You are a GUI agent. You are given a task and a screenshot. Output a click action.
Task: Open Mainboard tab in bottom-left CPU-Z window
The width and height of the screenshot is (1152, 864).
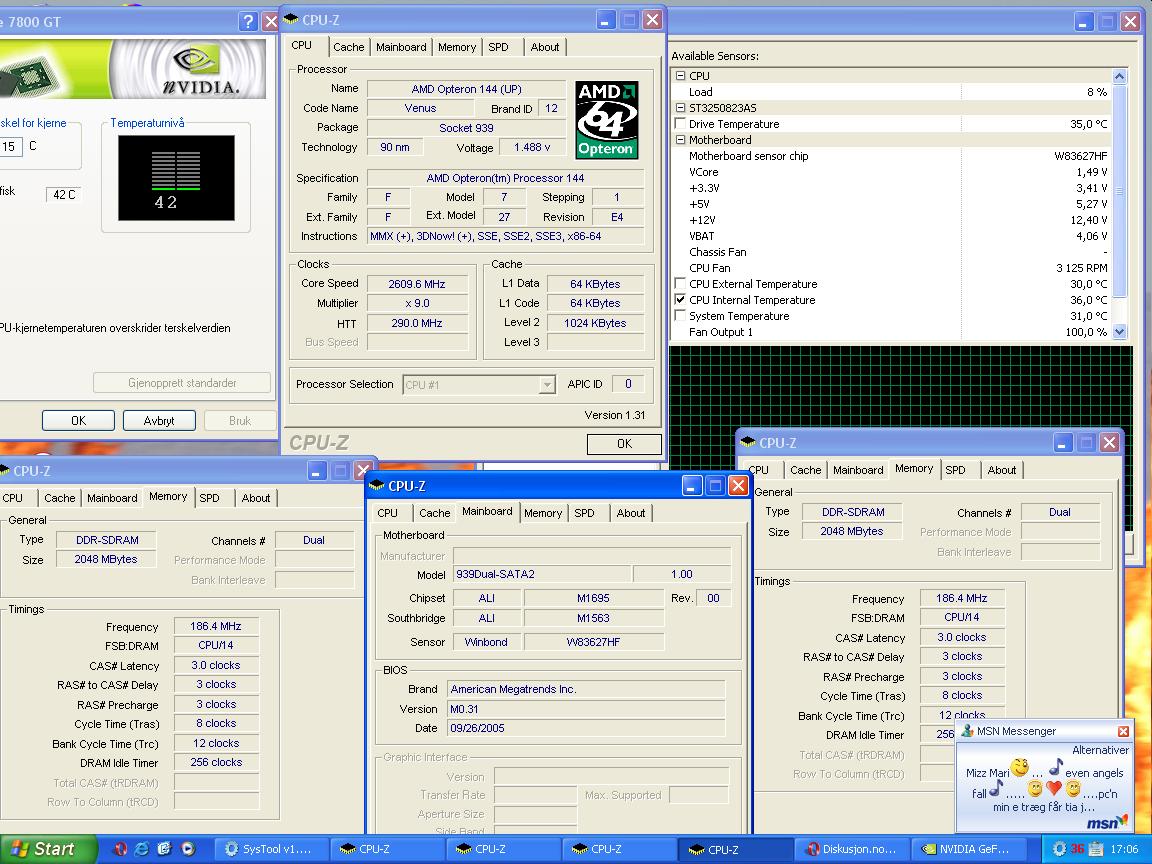click(x=112, y=497)
